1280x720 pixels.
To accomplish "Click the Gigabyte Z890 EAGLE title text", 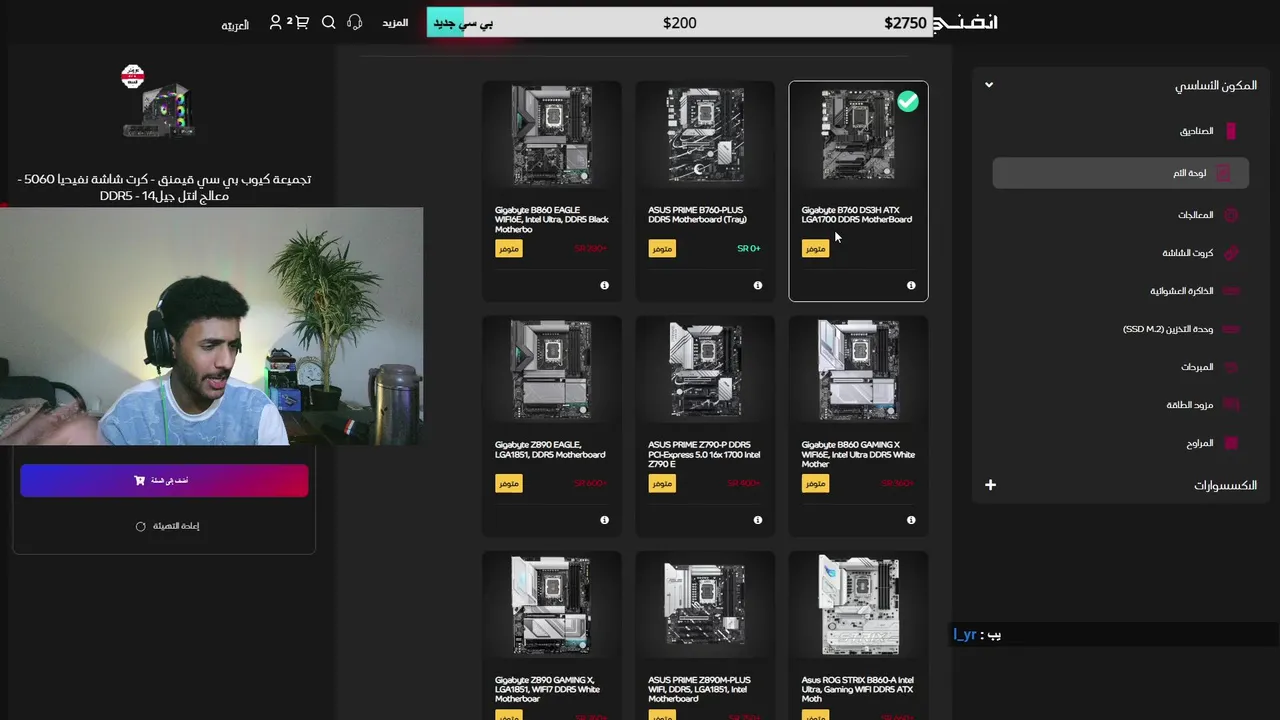I will click(x=551, y=450).
